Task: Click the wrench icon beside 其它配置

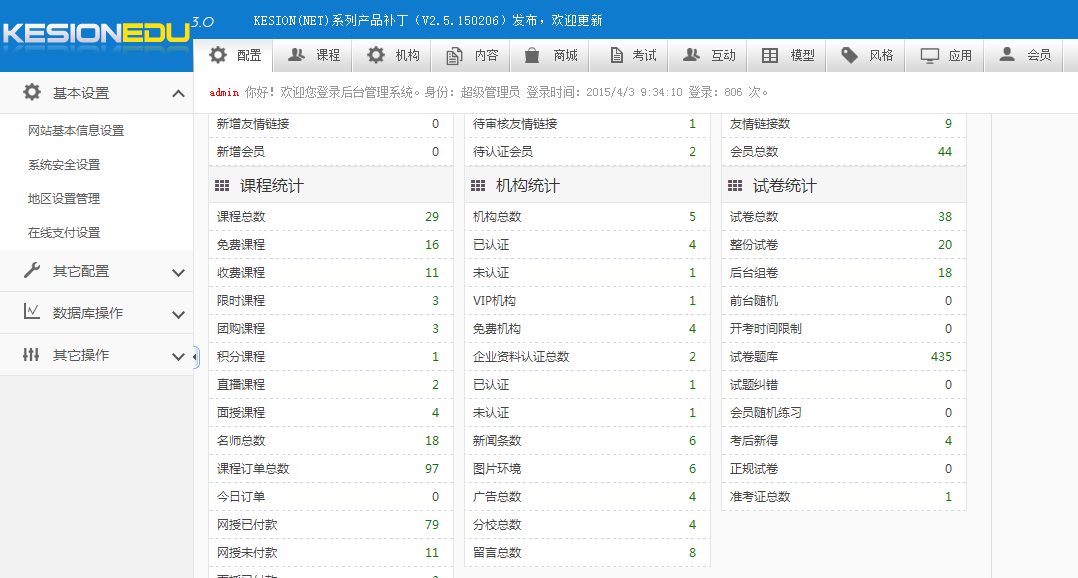Action: click(x=32, y=271)
